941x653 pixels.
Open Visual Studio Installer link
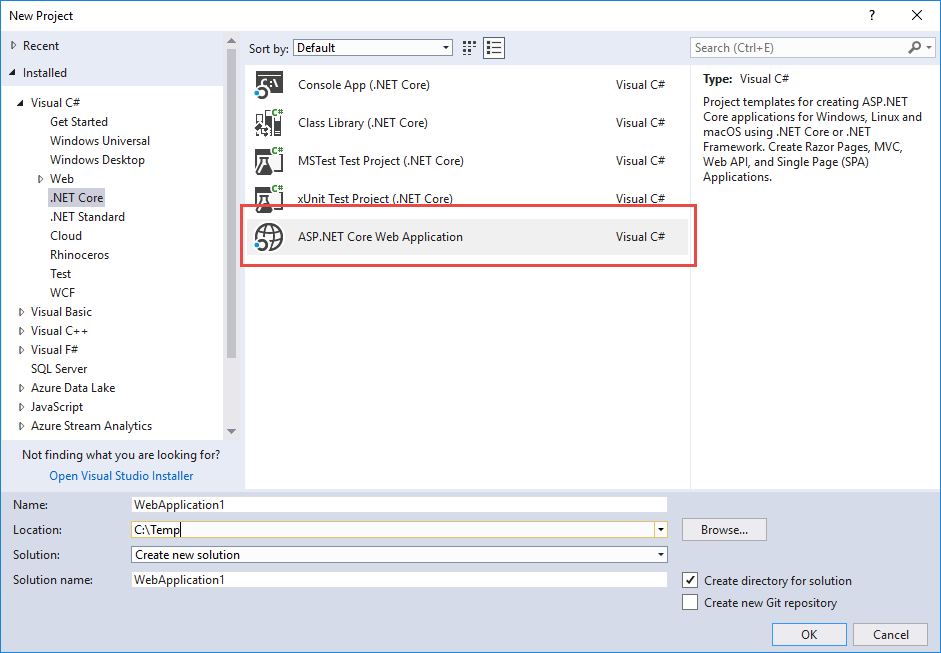click(121, 476)
